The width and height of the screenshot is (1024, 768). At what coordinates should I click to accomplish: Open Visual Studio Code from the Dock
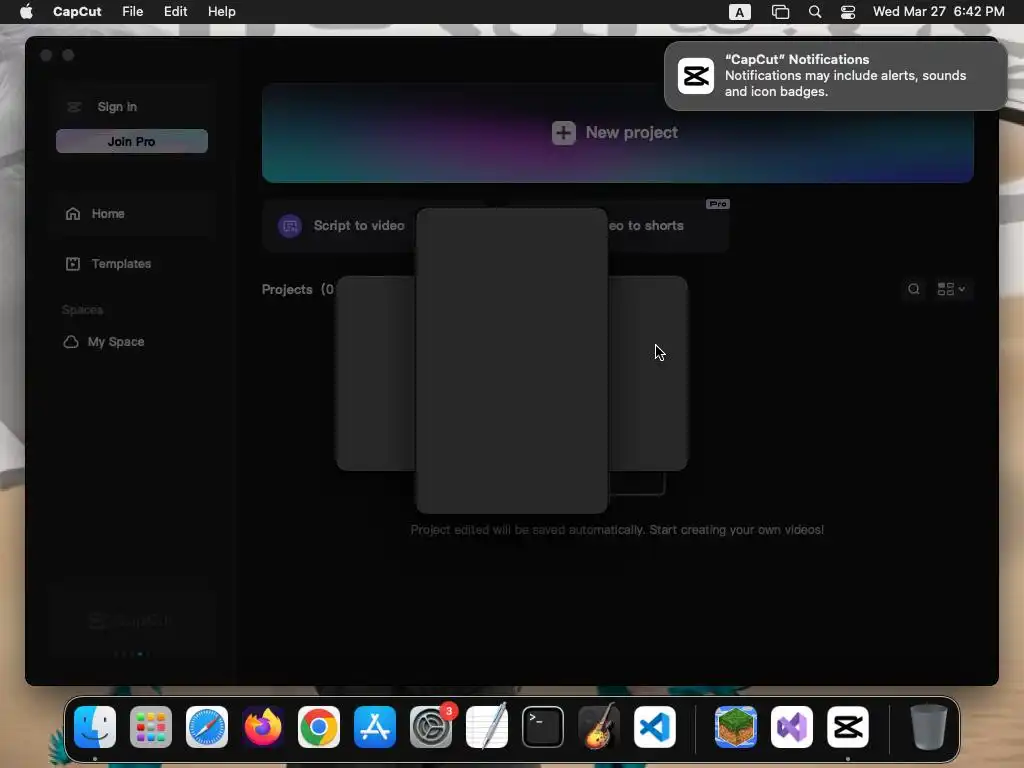click(655, 727)
